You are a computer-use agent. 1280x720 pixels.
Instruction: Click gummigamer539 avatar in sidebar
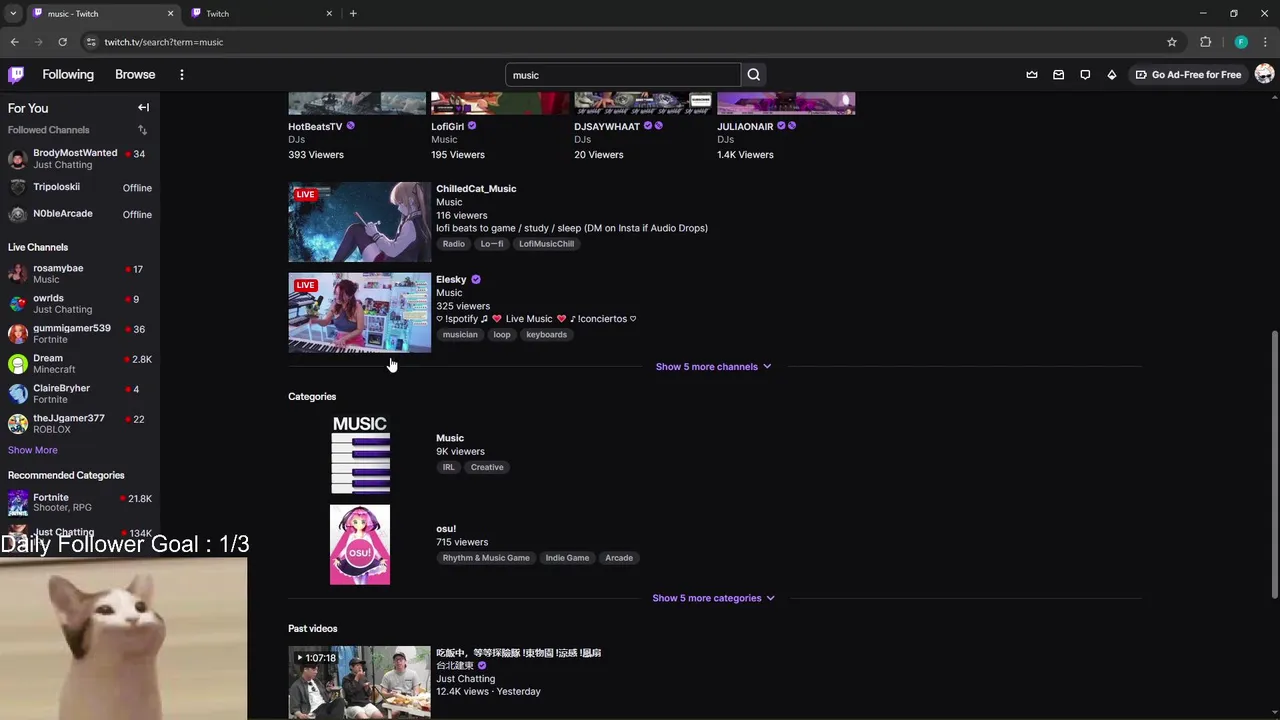[x=17, y=334]
